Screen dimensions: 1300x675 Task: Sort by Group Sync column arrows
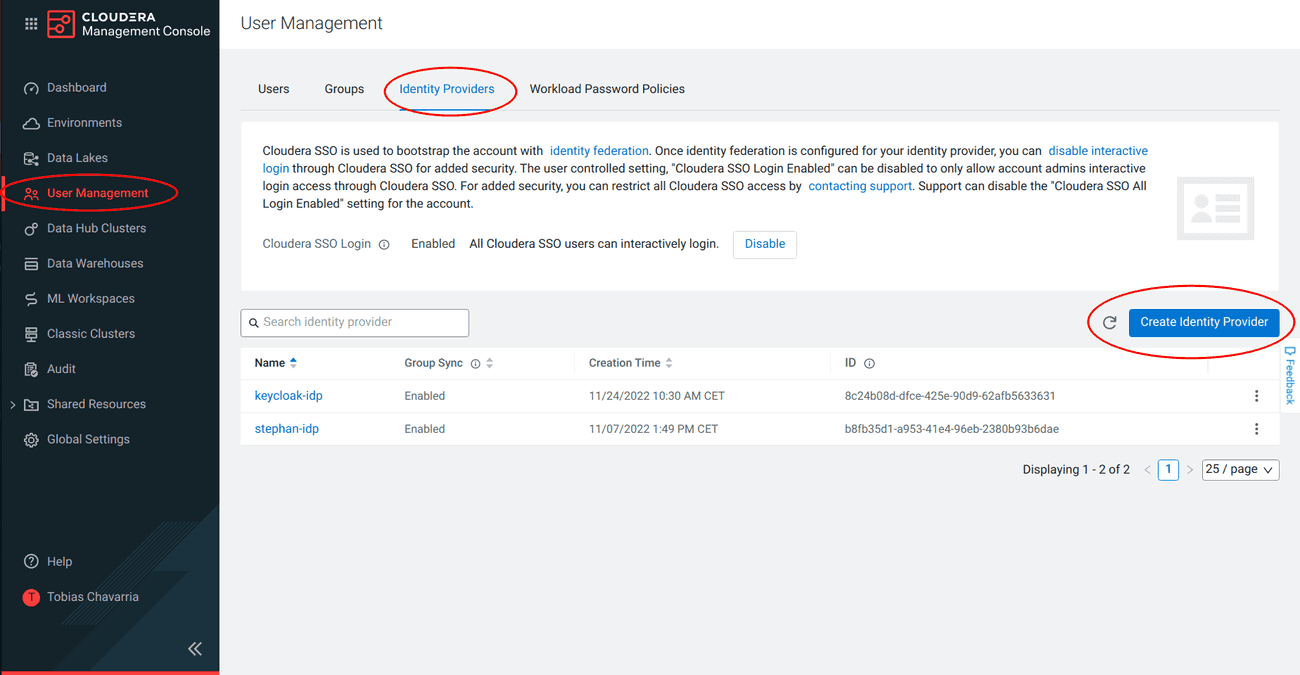coord(490,364)
